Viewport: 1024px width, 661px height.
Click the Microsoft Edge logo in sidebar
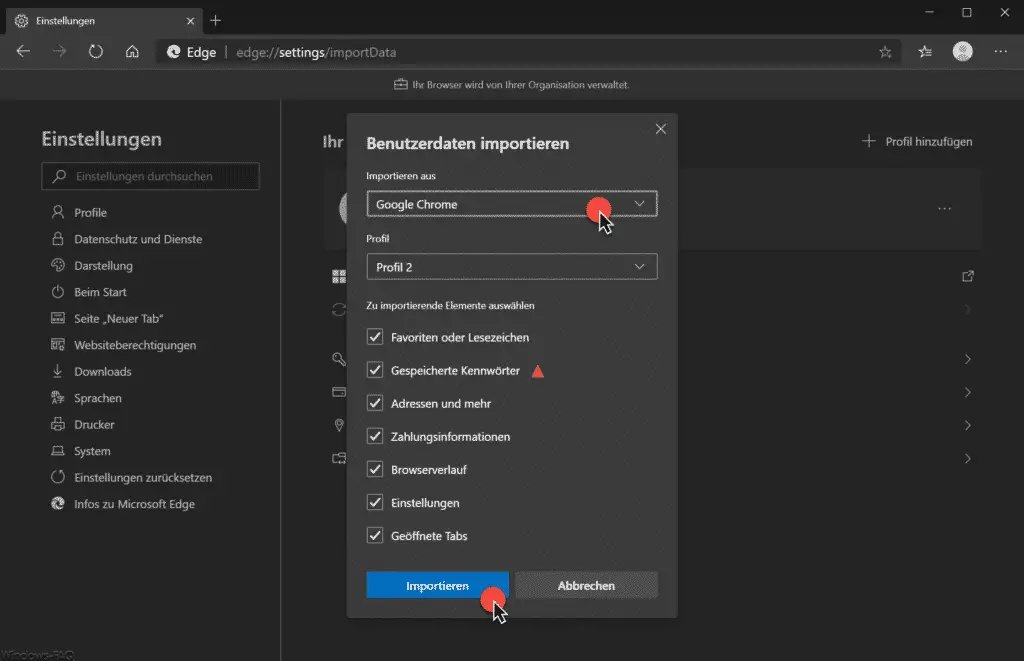[58, 504]
